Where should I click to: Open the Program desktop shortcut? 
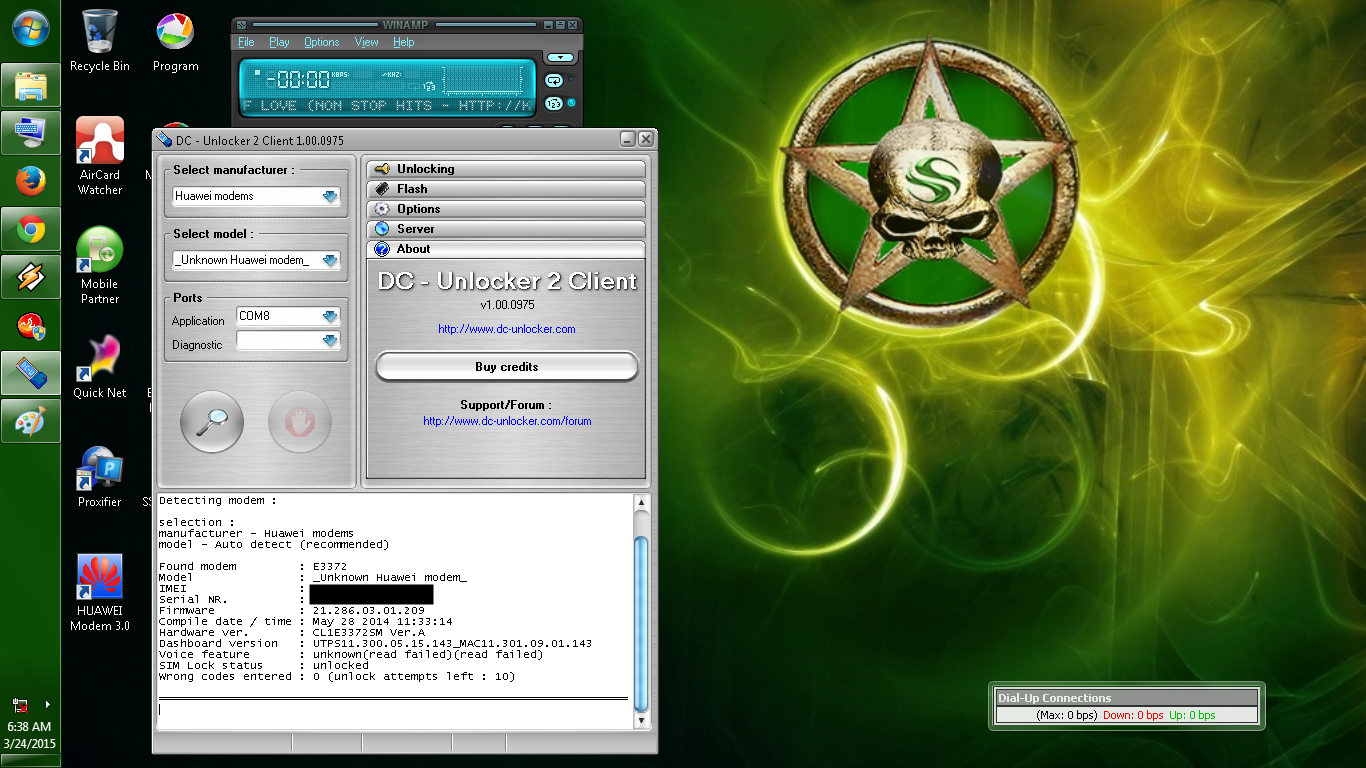(x=176, y=41)
